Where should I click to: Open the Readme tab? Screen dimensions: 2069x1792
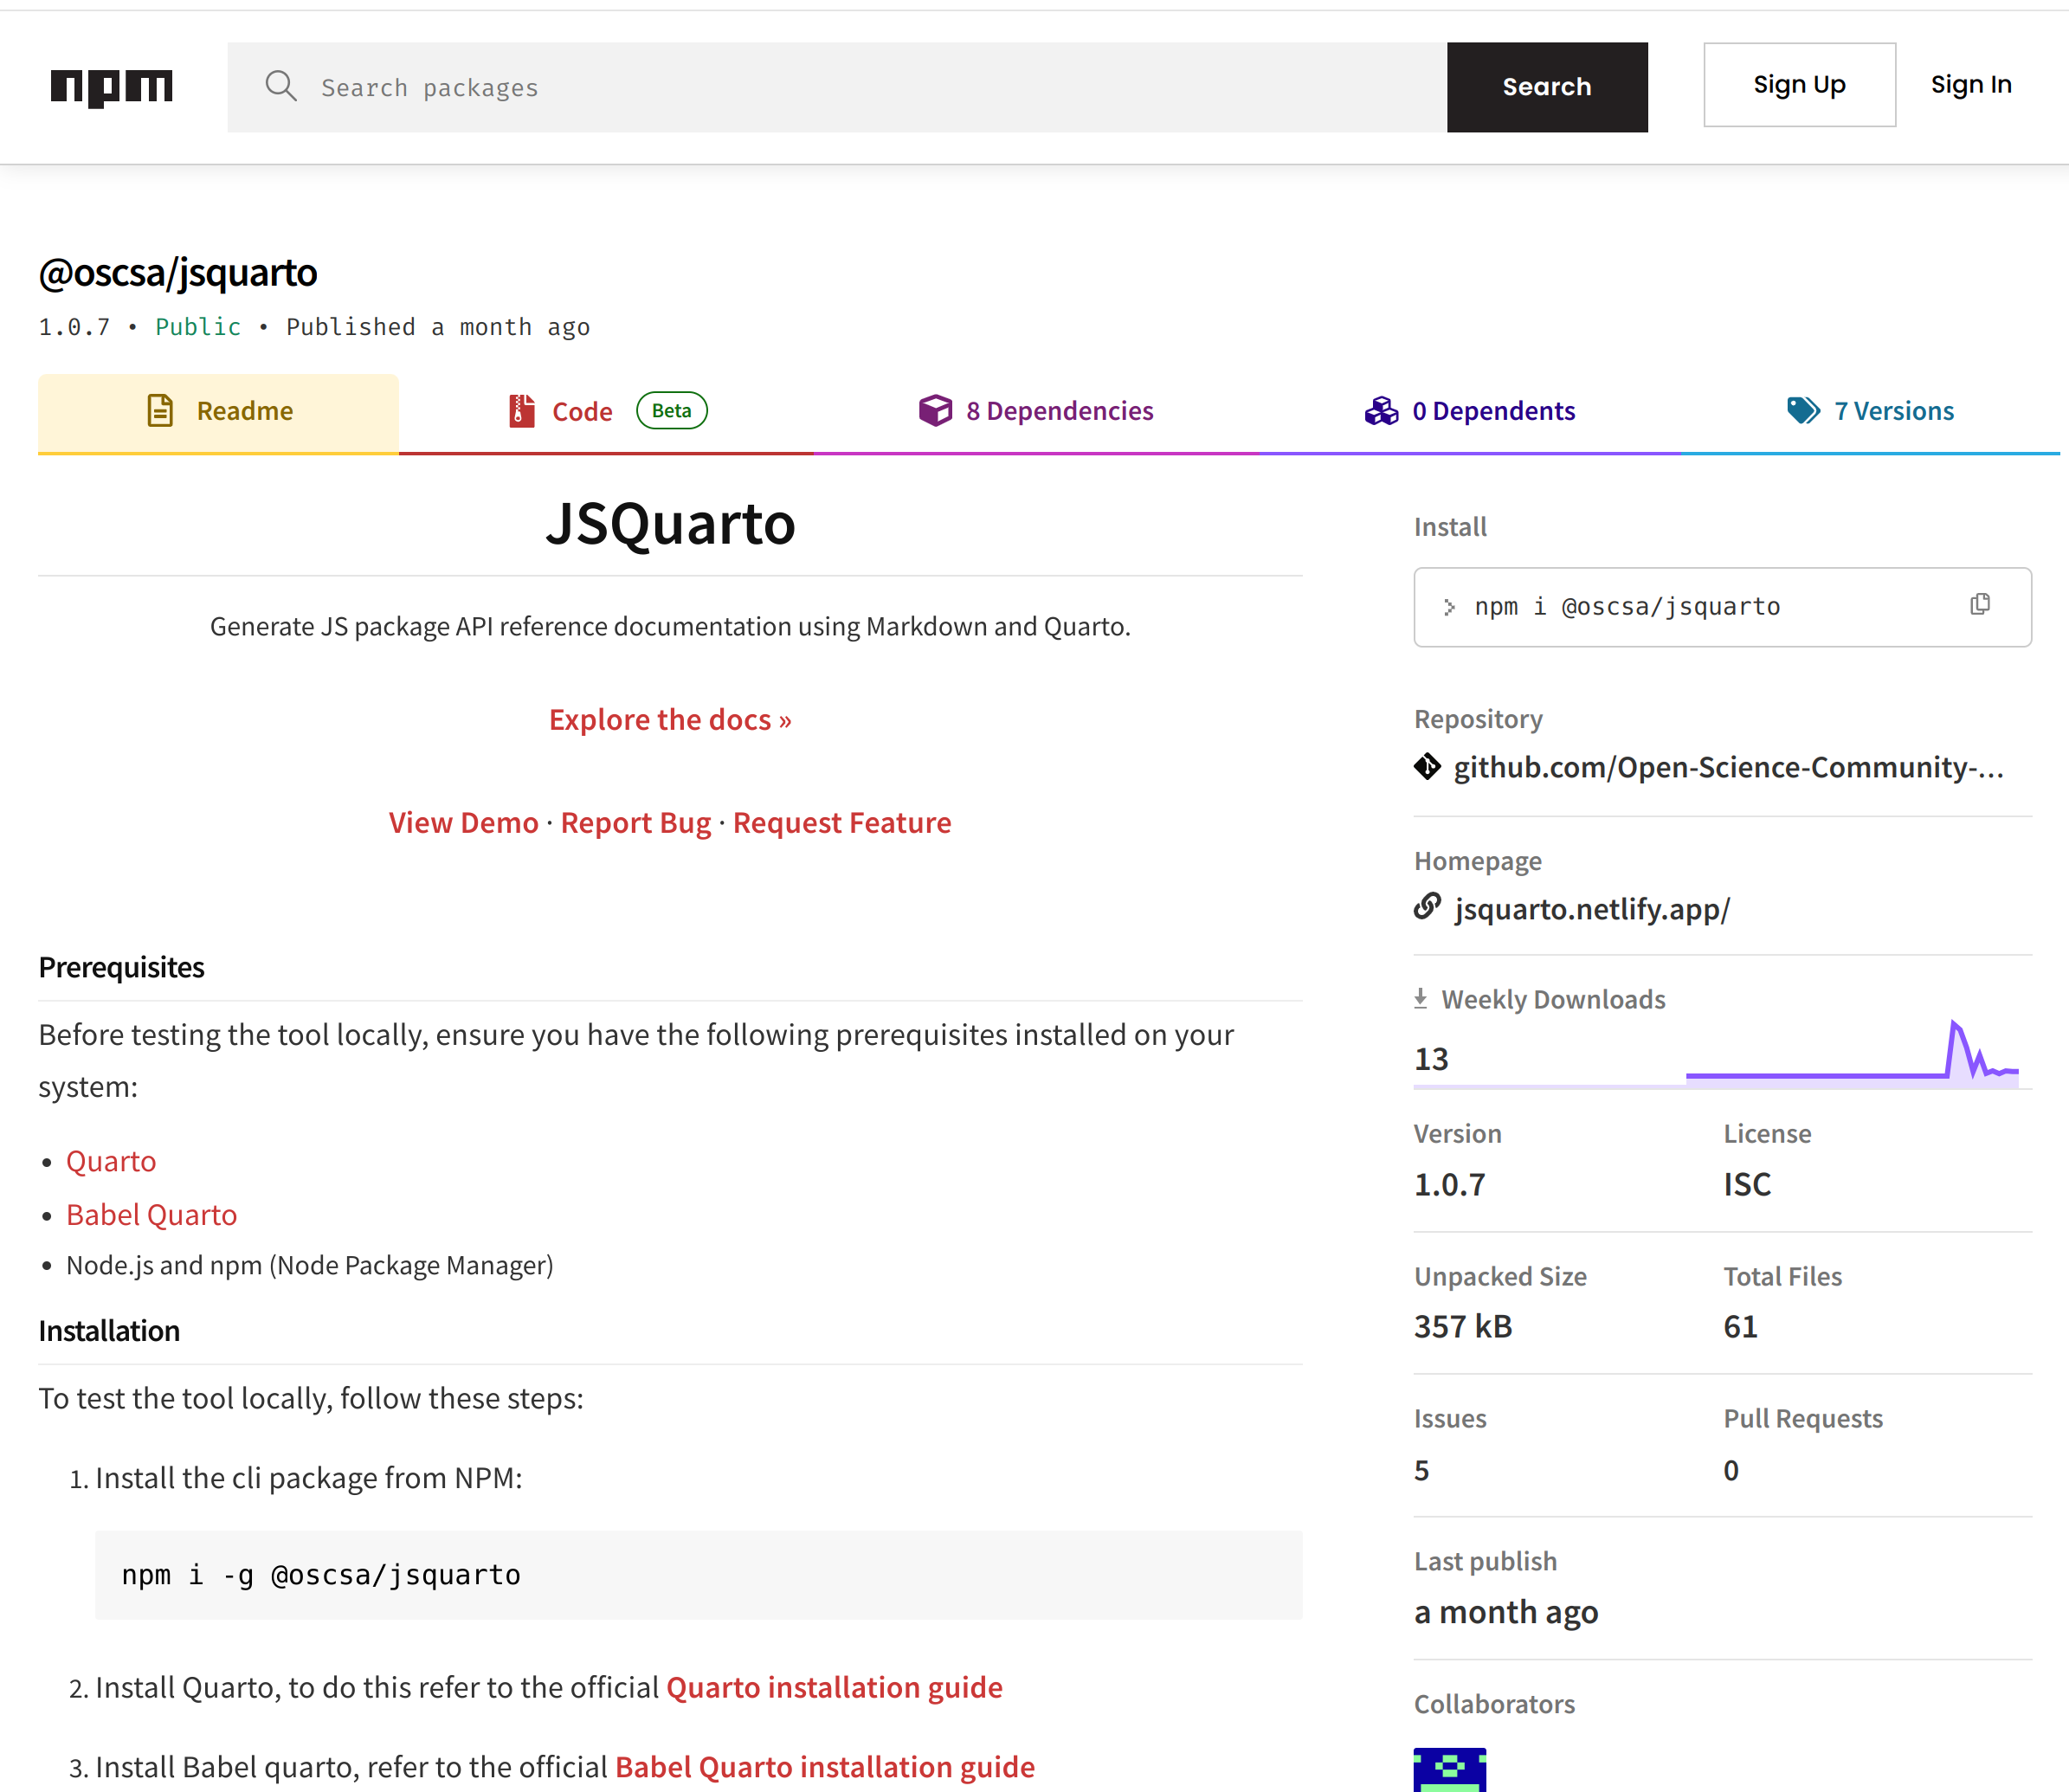pyautogui.click(x=218, y=412)
